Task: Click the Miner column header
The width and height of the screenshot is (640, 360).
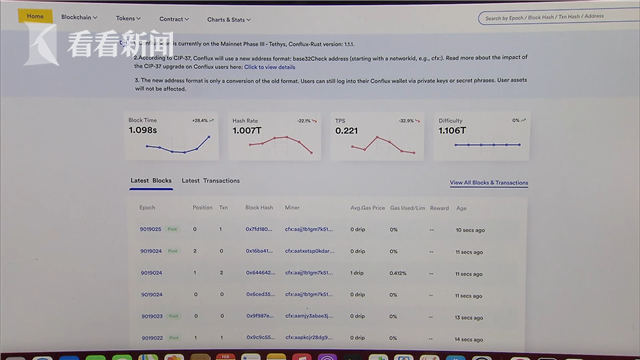Action: tap(292, 208)
